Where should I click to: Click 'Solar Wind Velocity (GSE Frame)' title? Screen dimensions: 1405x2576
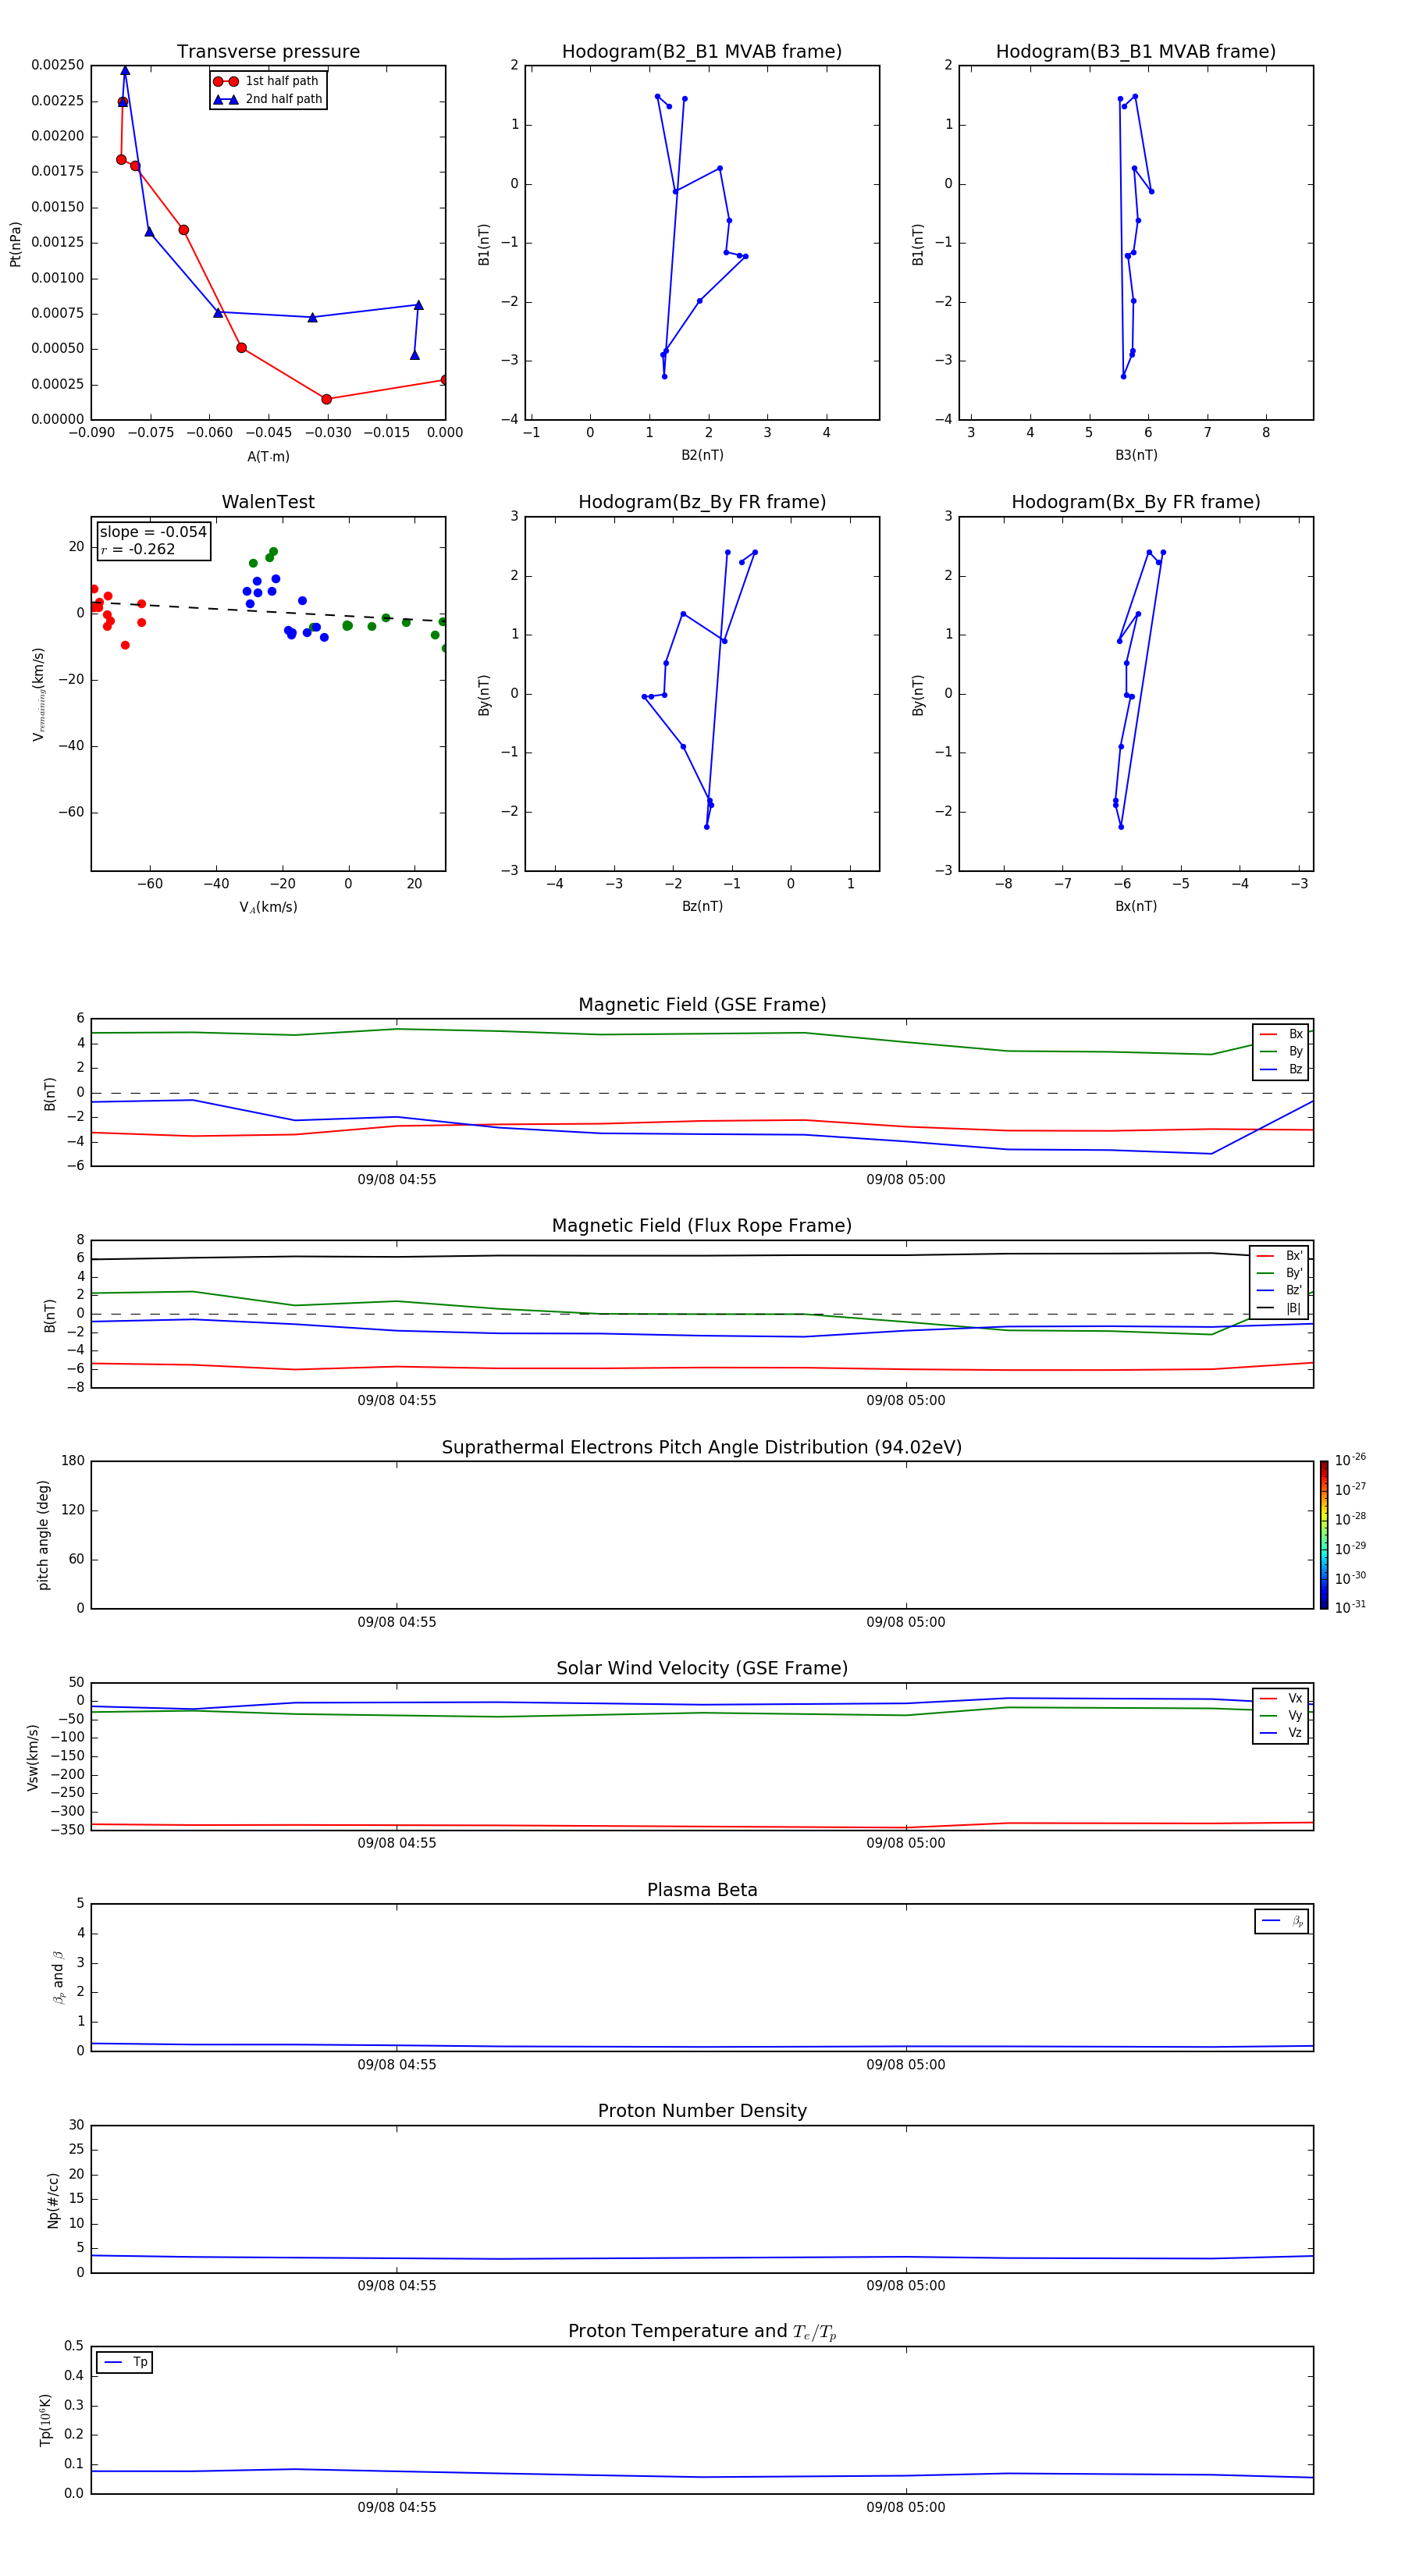pos(702,1668)
